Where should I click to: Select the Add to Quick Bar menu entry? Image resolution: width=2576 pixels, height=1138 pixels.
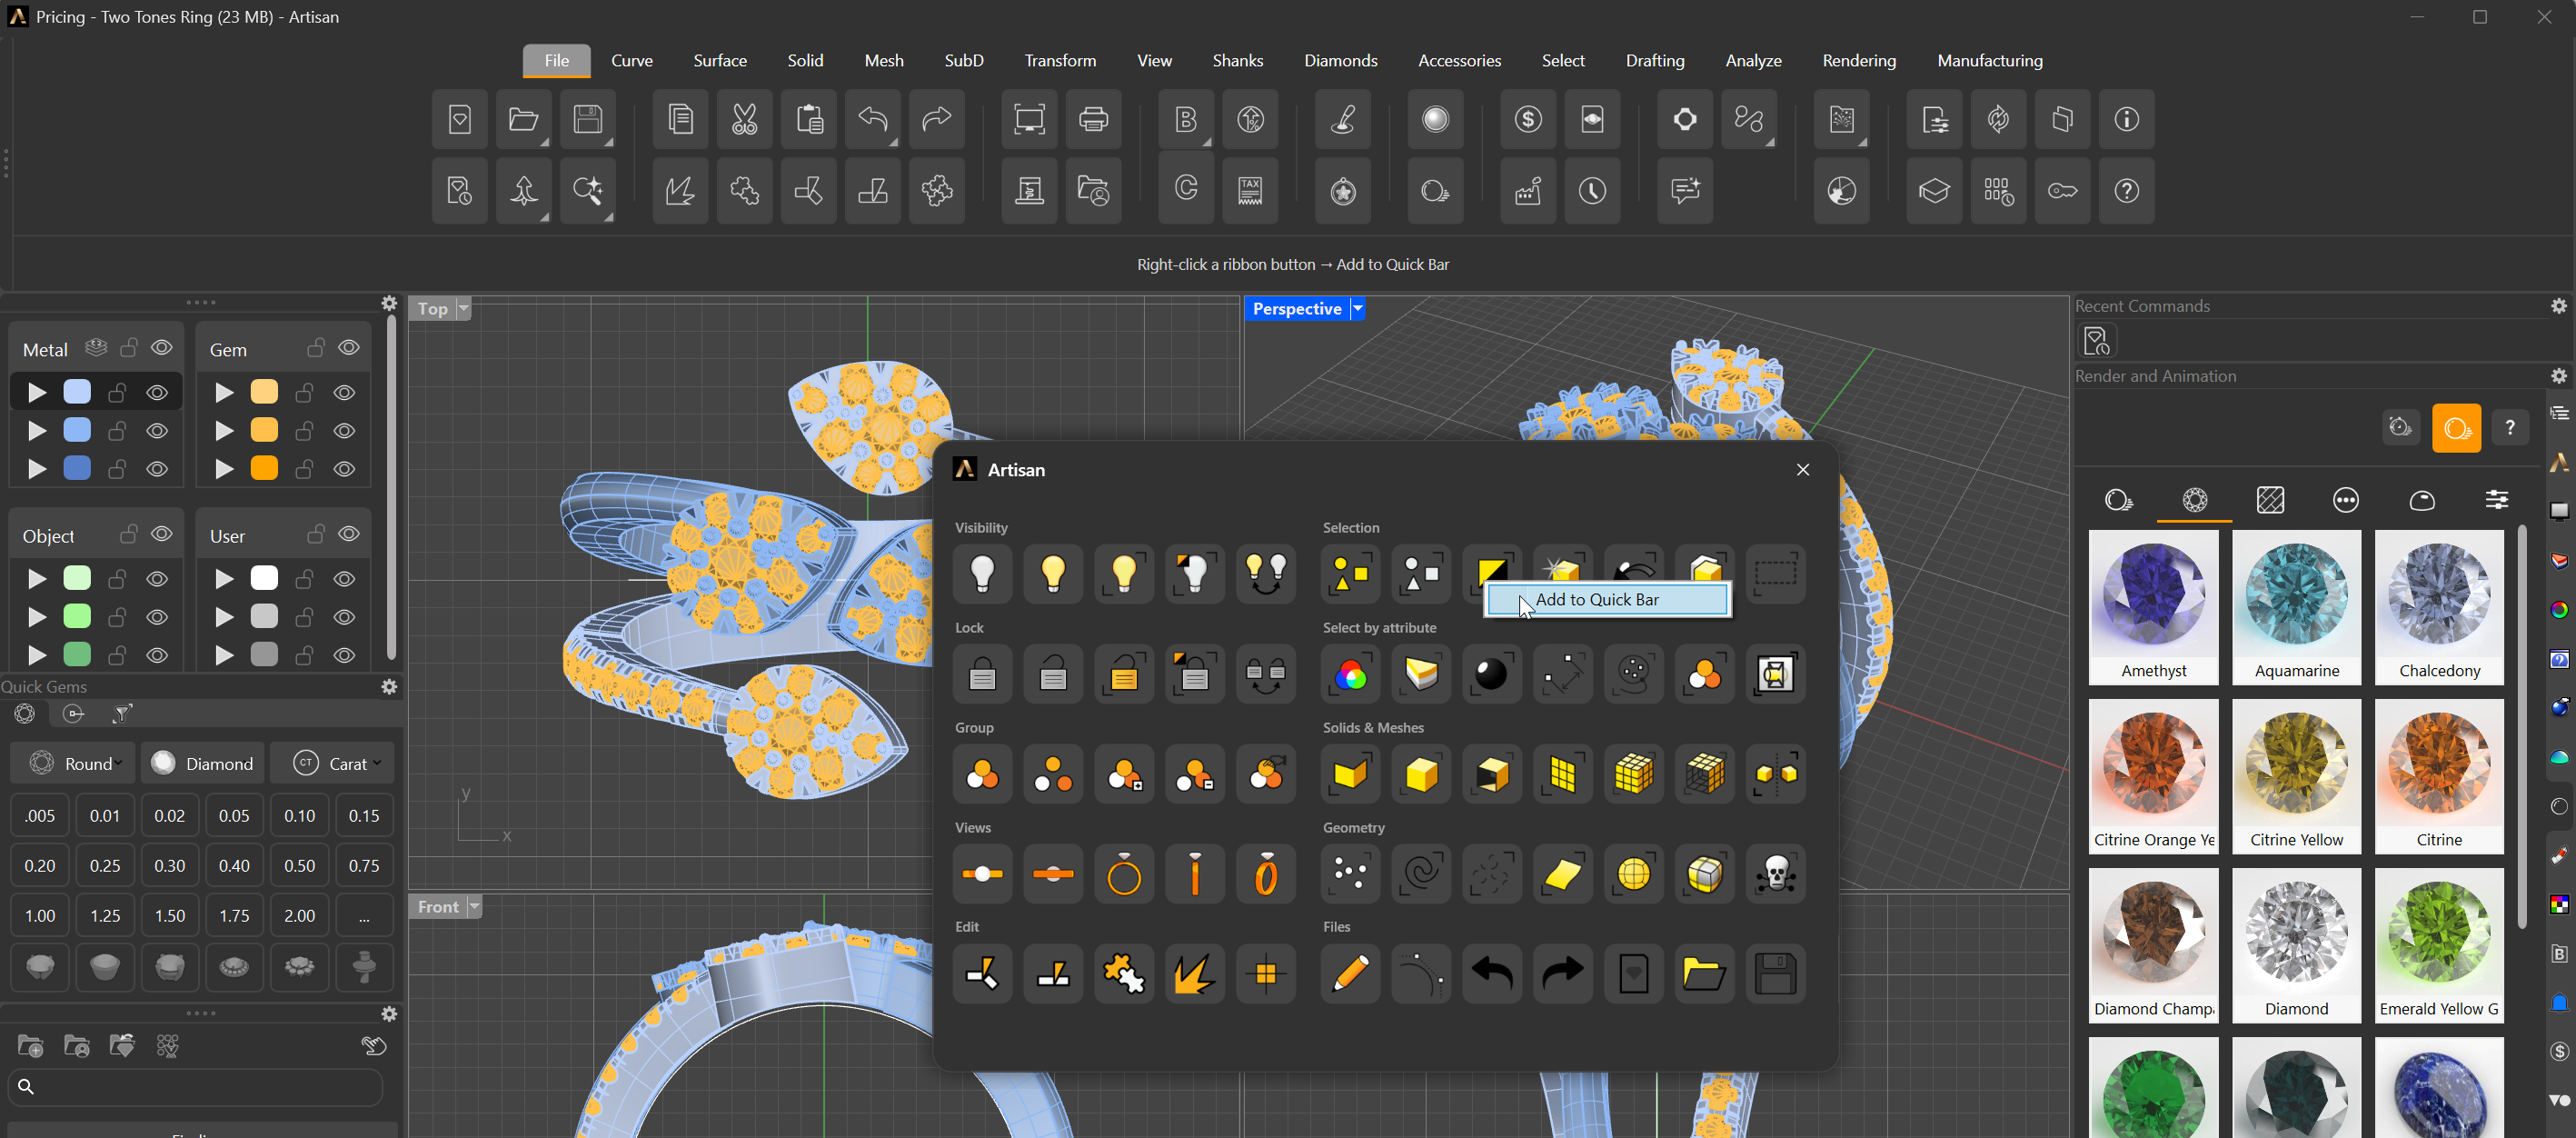click(x=1607, y=600)
